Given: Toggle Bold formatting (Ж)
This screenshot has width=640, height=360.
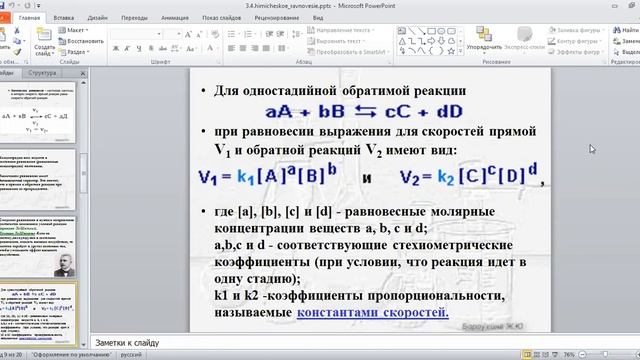Looking at the screenshot, I should coord(116,48).
